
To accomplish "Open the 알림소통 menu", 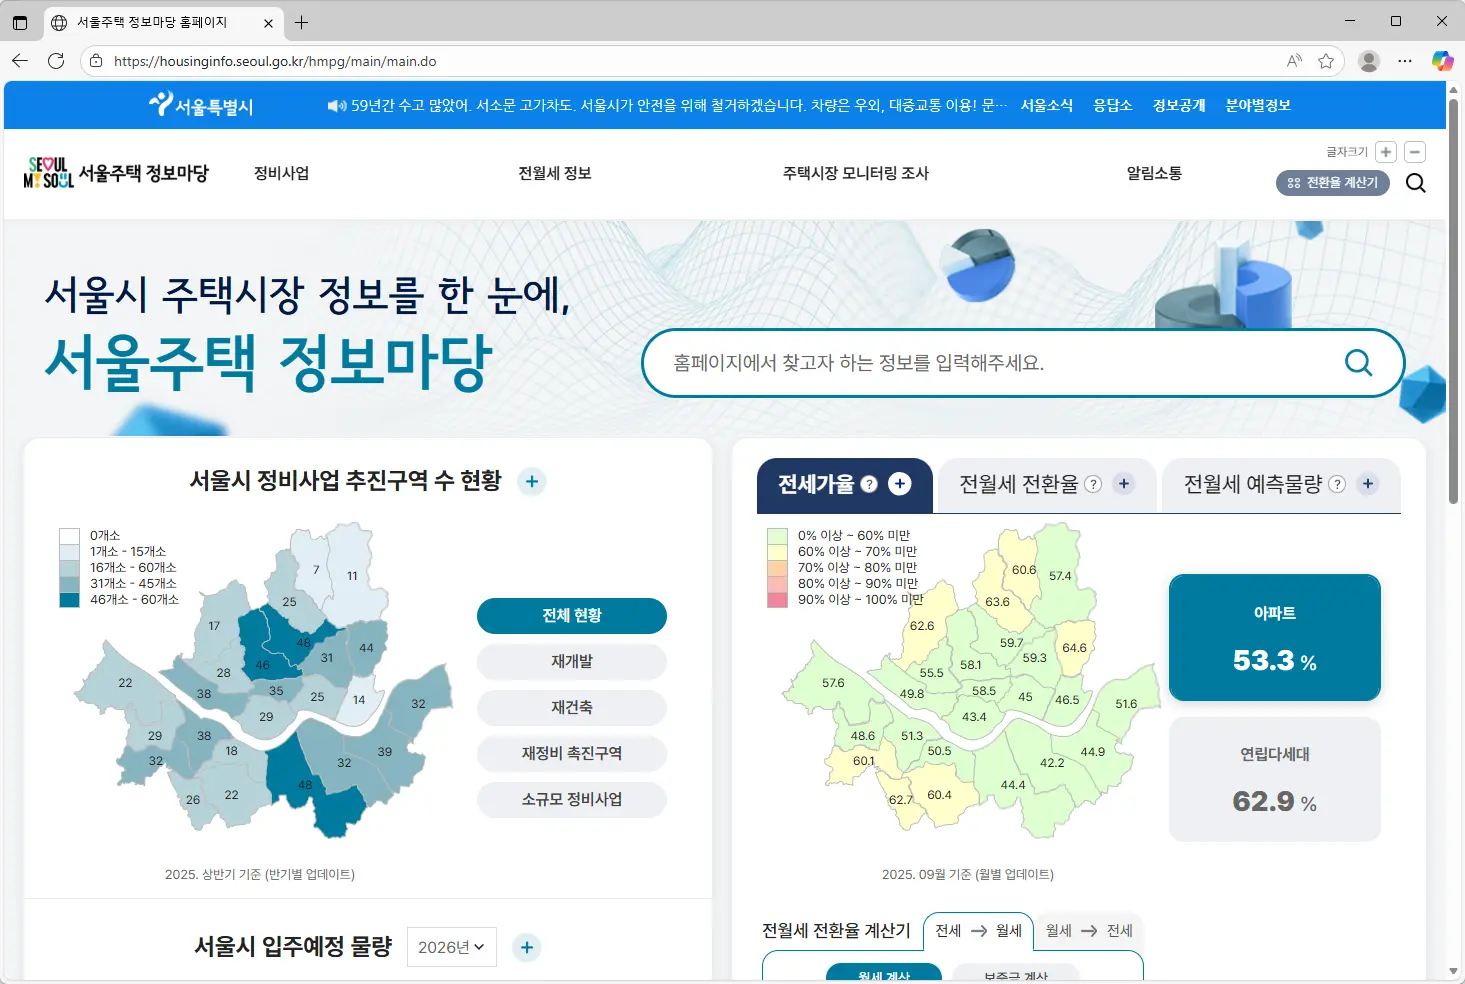I will click(x=1153, y=172).
